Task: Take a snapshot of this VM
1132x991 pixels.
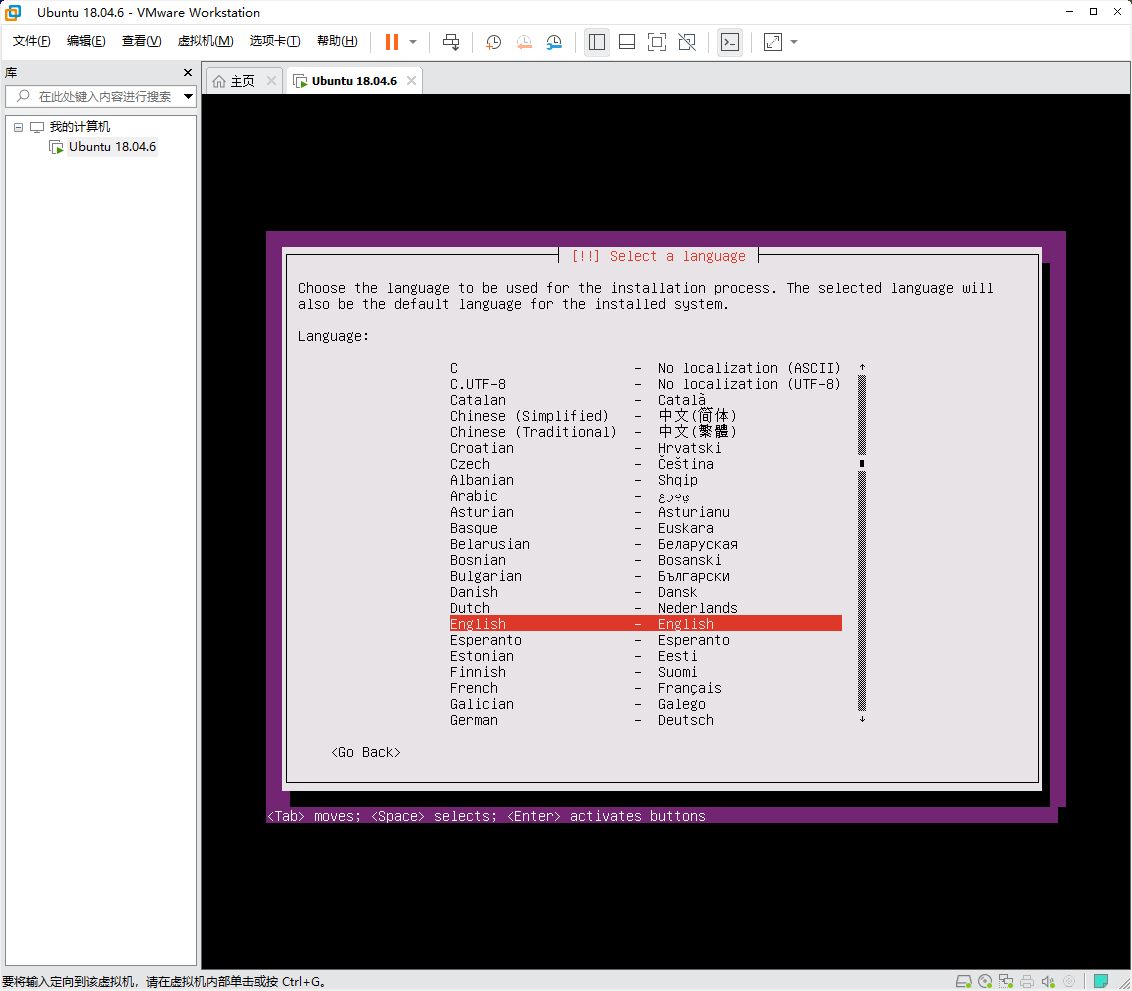Action: (494, 42)
